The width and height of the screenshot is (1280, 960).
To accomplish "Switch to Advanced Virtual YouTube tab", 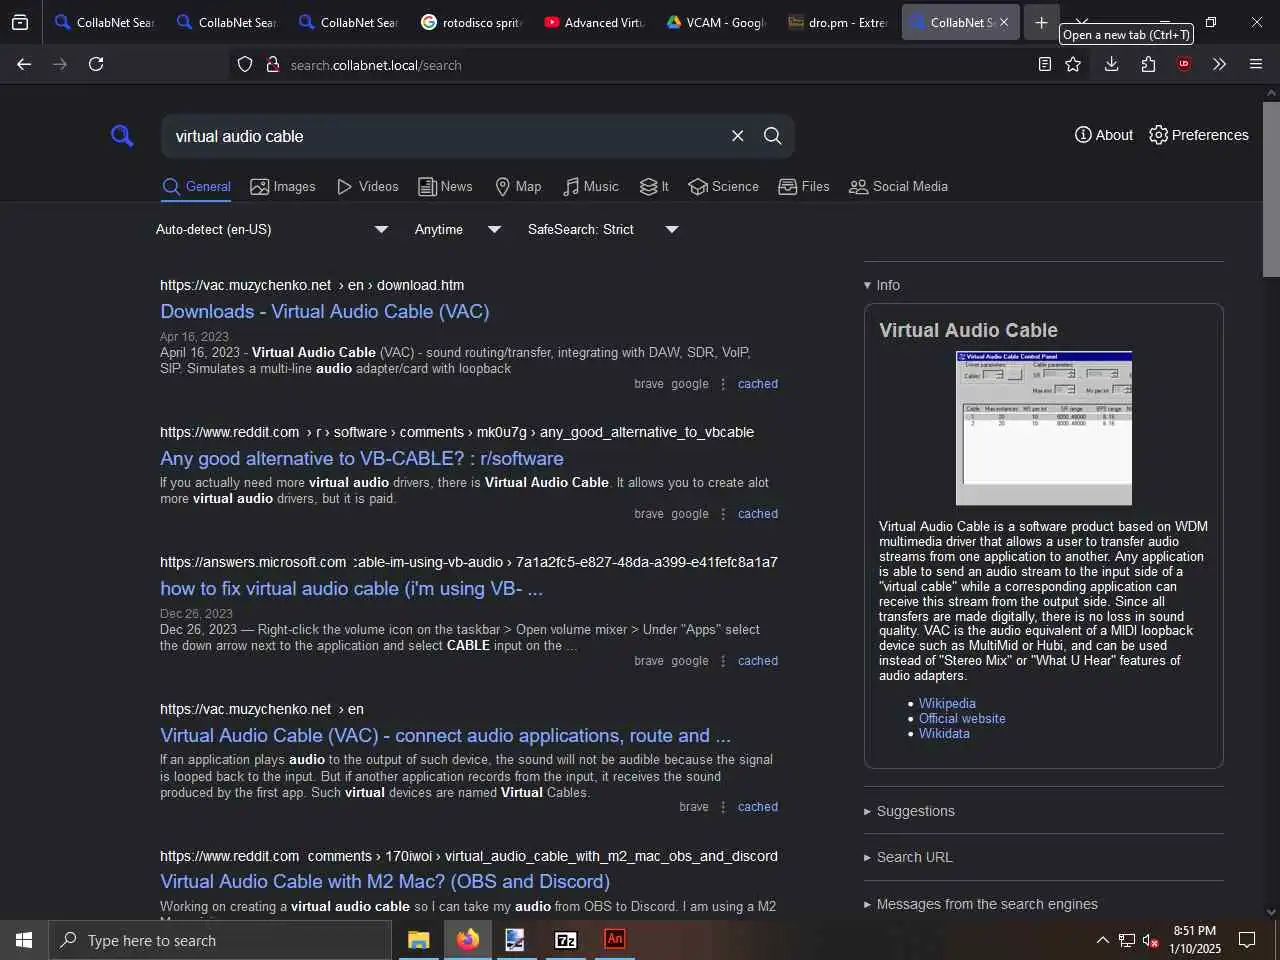I will (x=594, y=22).
